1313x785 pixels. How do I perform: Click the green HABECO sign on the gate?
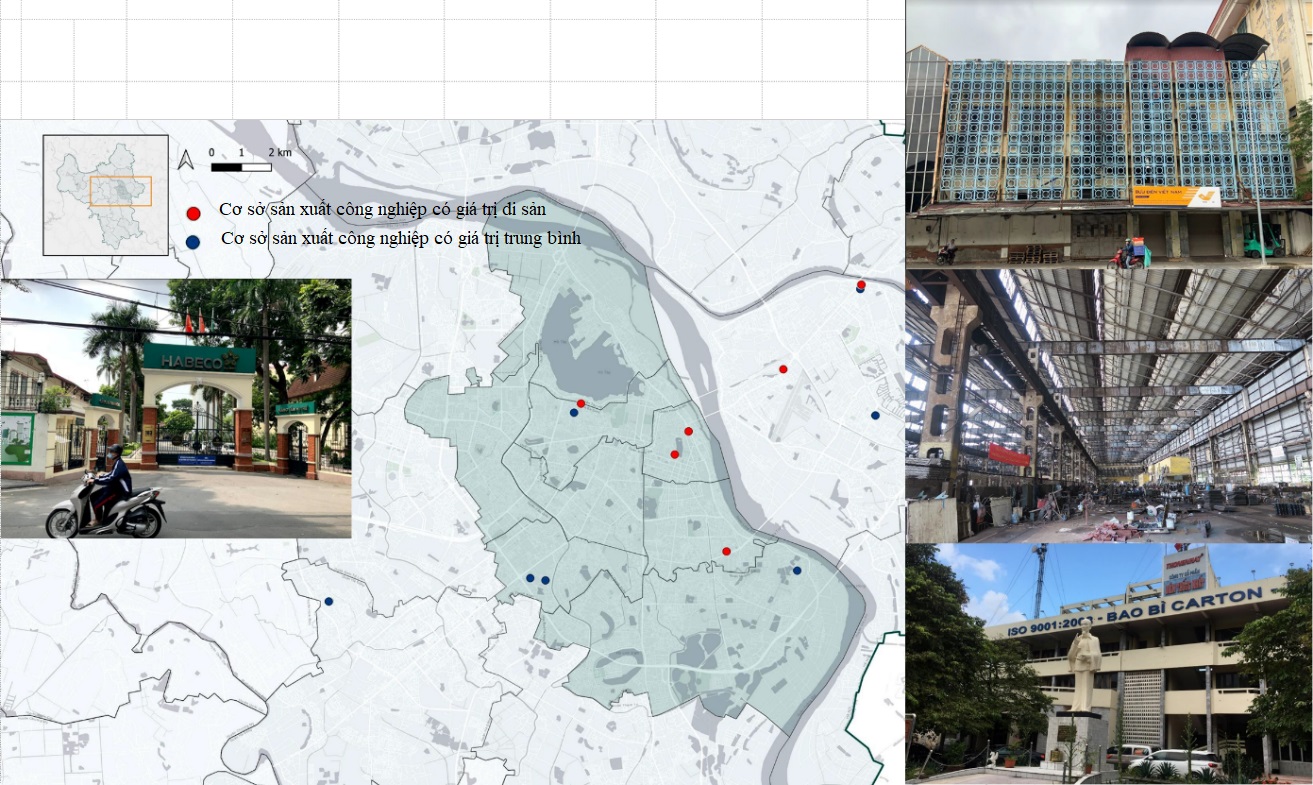click(198, 359)
